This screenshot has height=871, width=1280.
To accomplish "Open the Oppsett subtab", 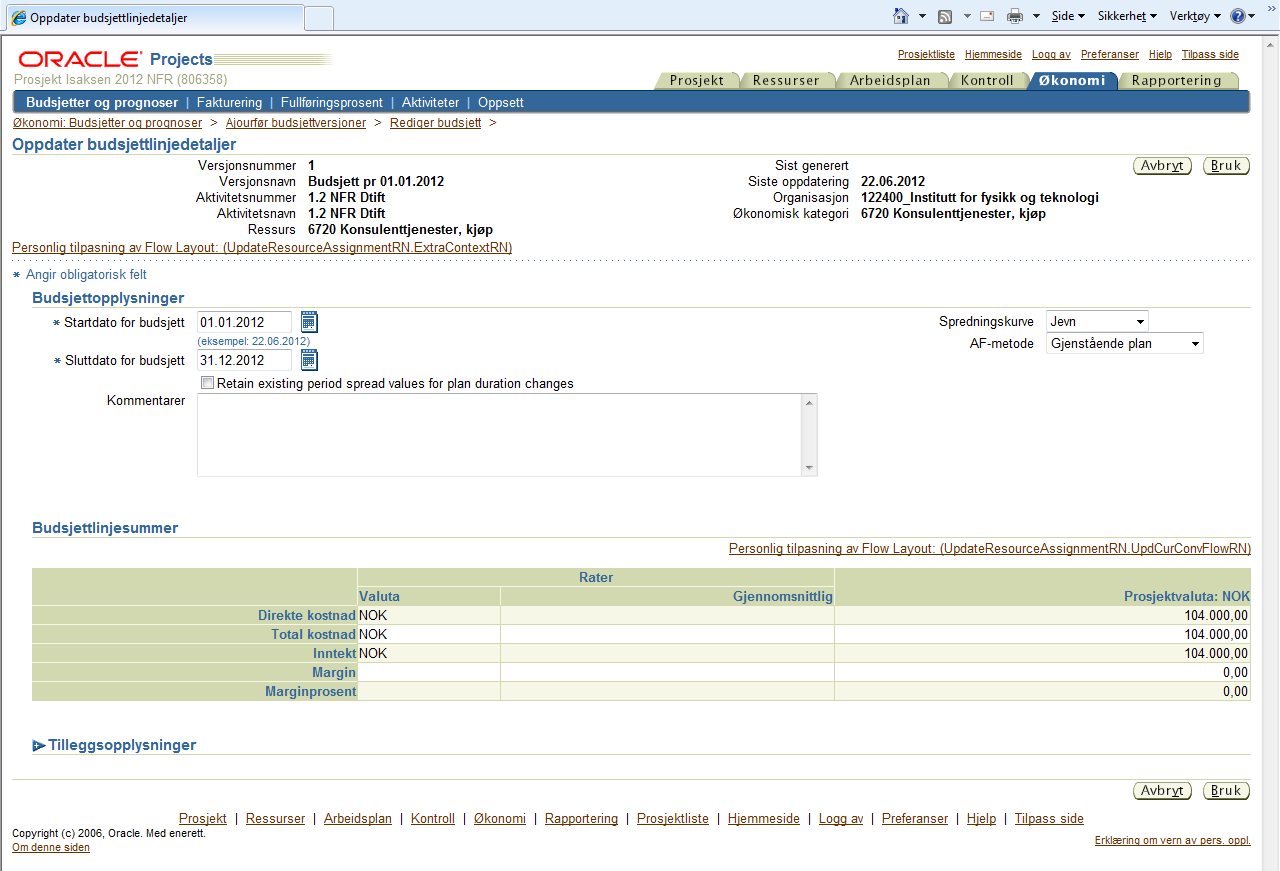I will (501, 102).
